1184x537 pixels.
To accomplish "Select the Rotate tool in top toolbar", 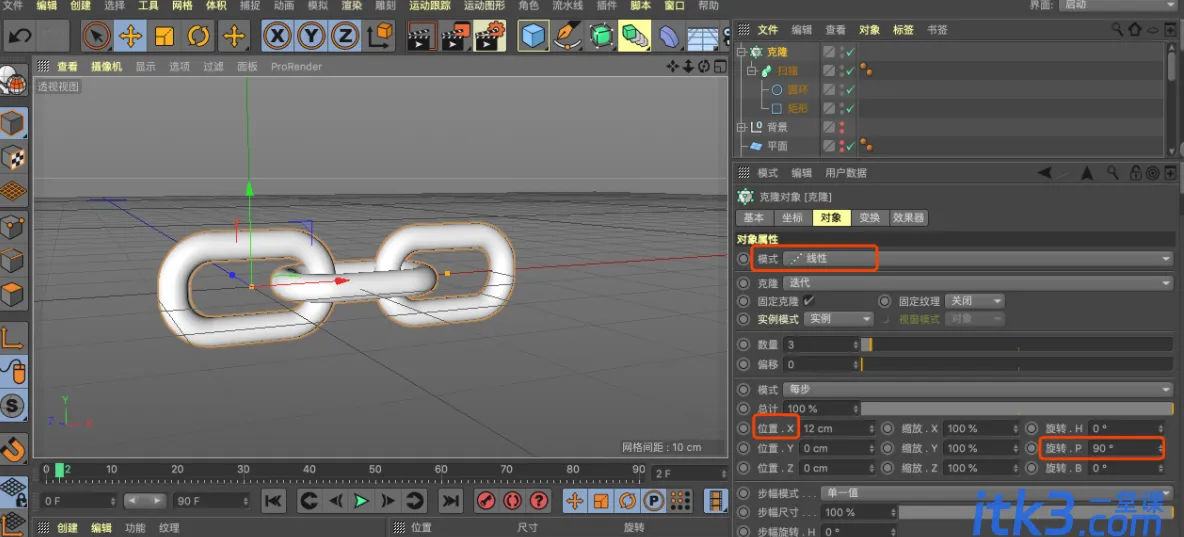I will pos(199,35).
